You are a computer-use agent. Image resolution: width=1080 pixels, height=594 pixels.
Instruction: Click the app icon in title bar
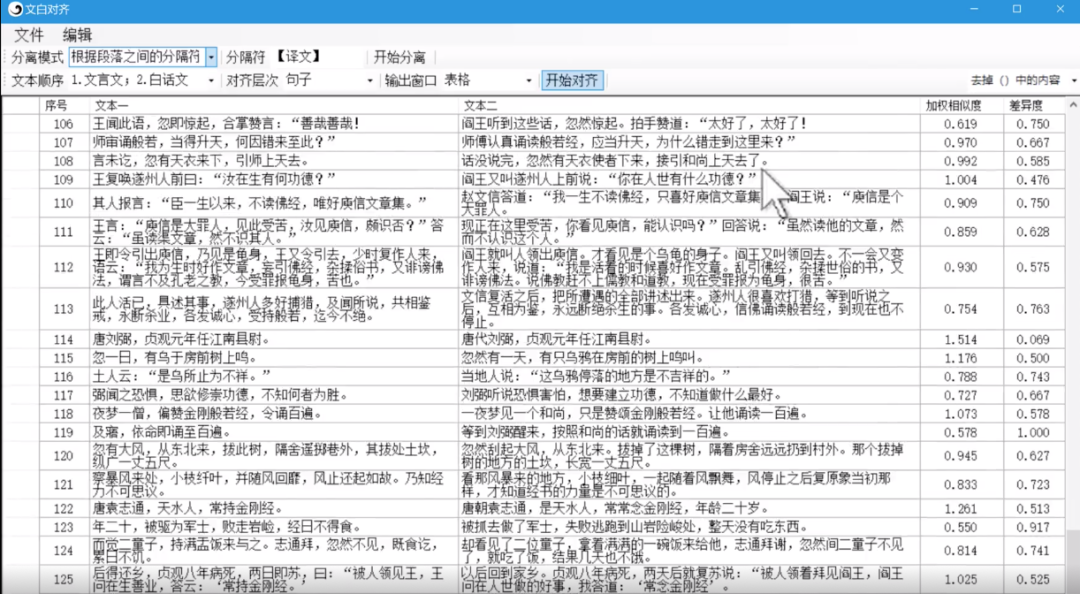pos(14,10)
